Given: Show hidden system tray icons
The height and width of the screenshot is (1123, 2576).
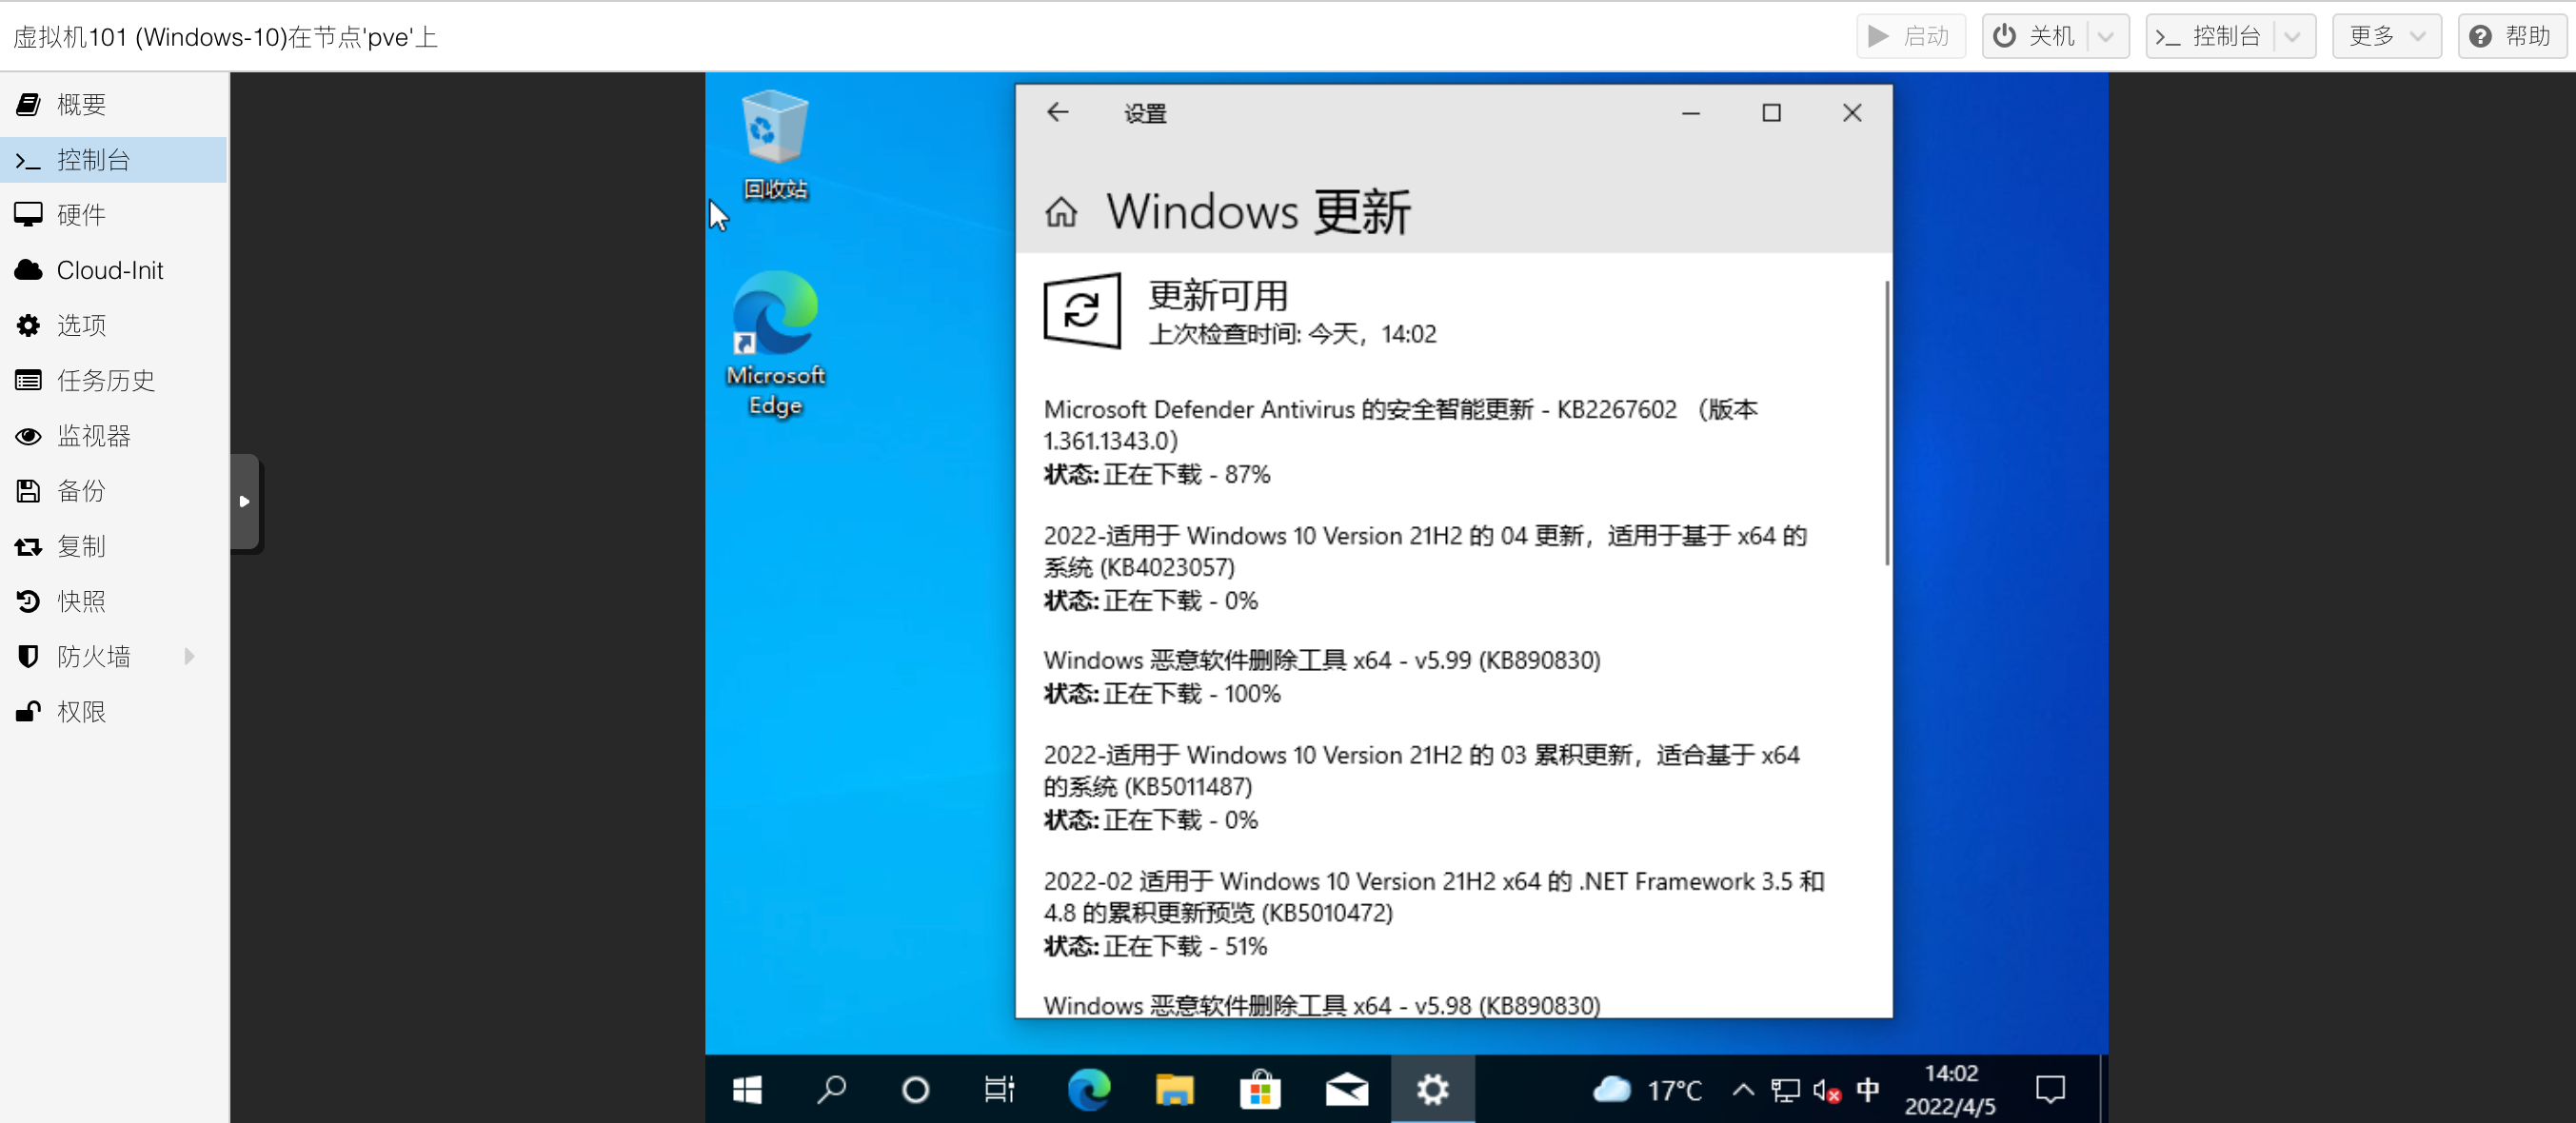Looking at the screenshot, I should click(1743, 1089).
